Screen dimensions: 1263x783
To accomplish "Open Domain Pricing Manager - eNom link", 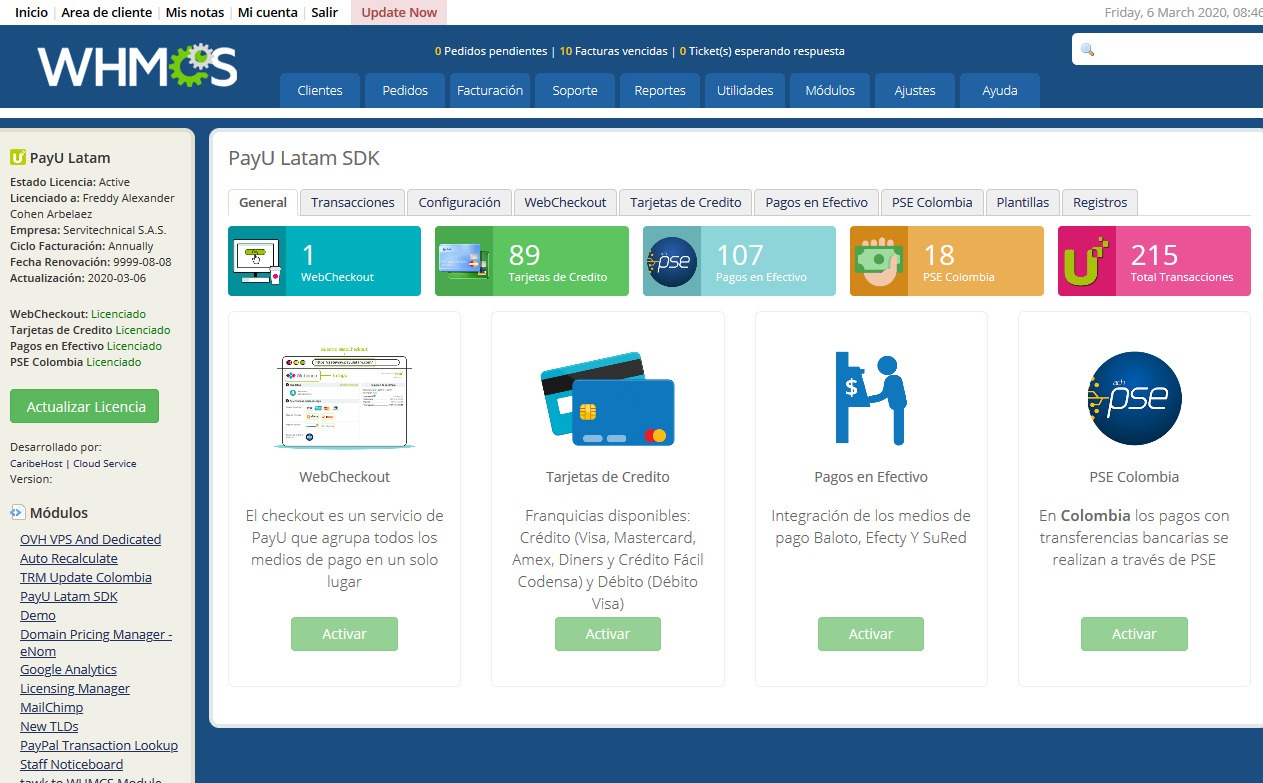I will [x=96, y=642].
